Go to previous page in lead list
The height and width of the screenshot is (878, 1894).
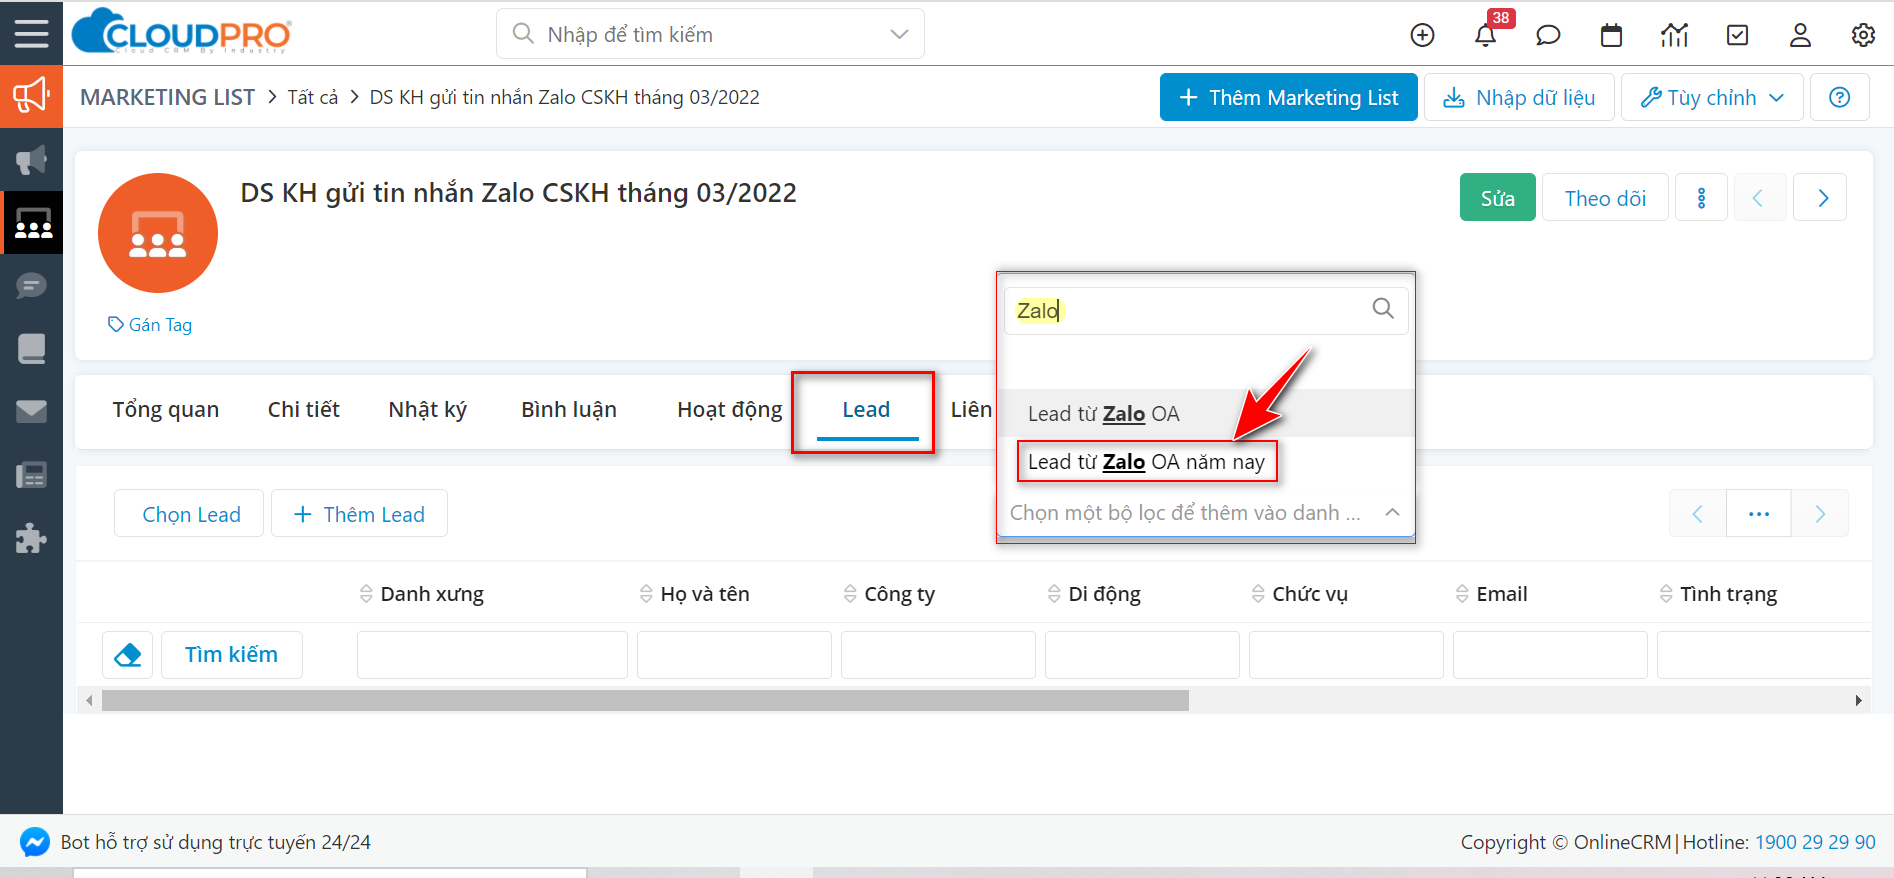[x=1697, y=514]
